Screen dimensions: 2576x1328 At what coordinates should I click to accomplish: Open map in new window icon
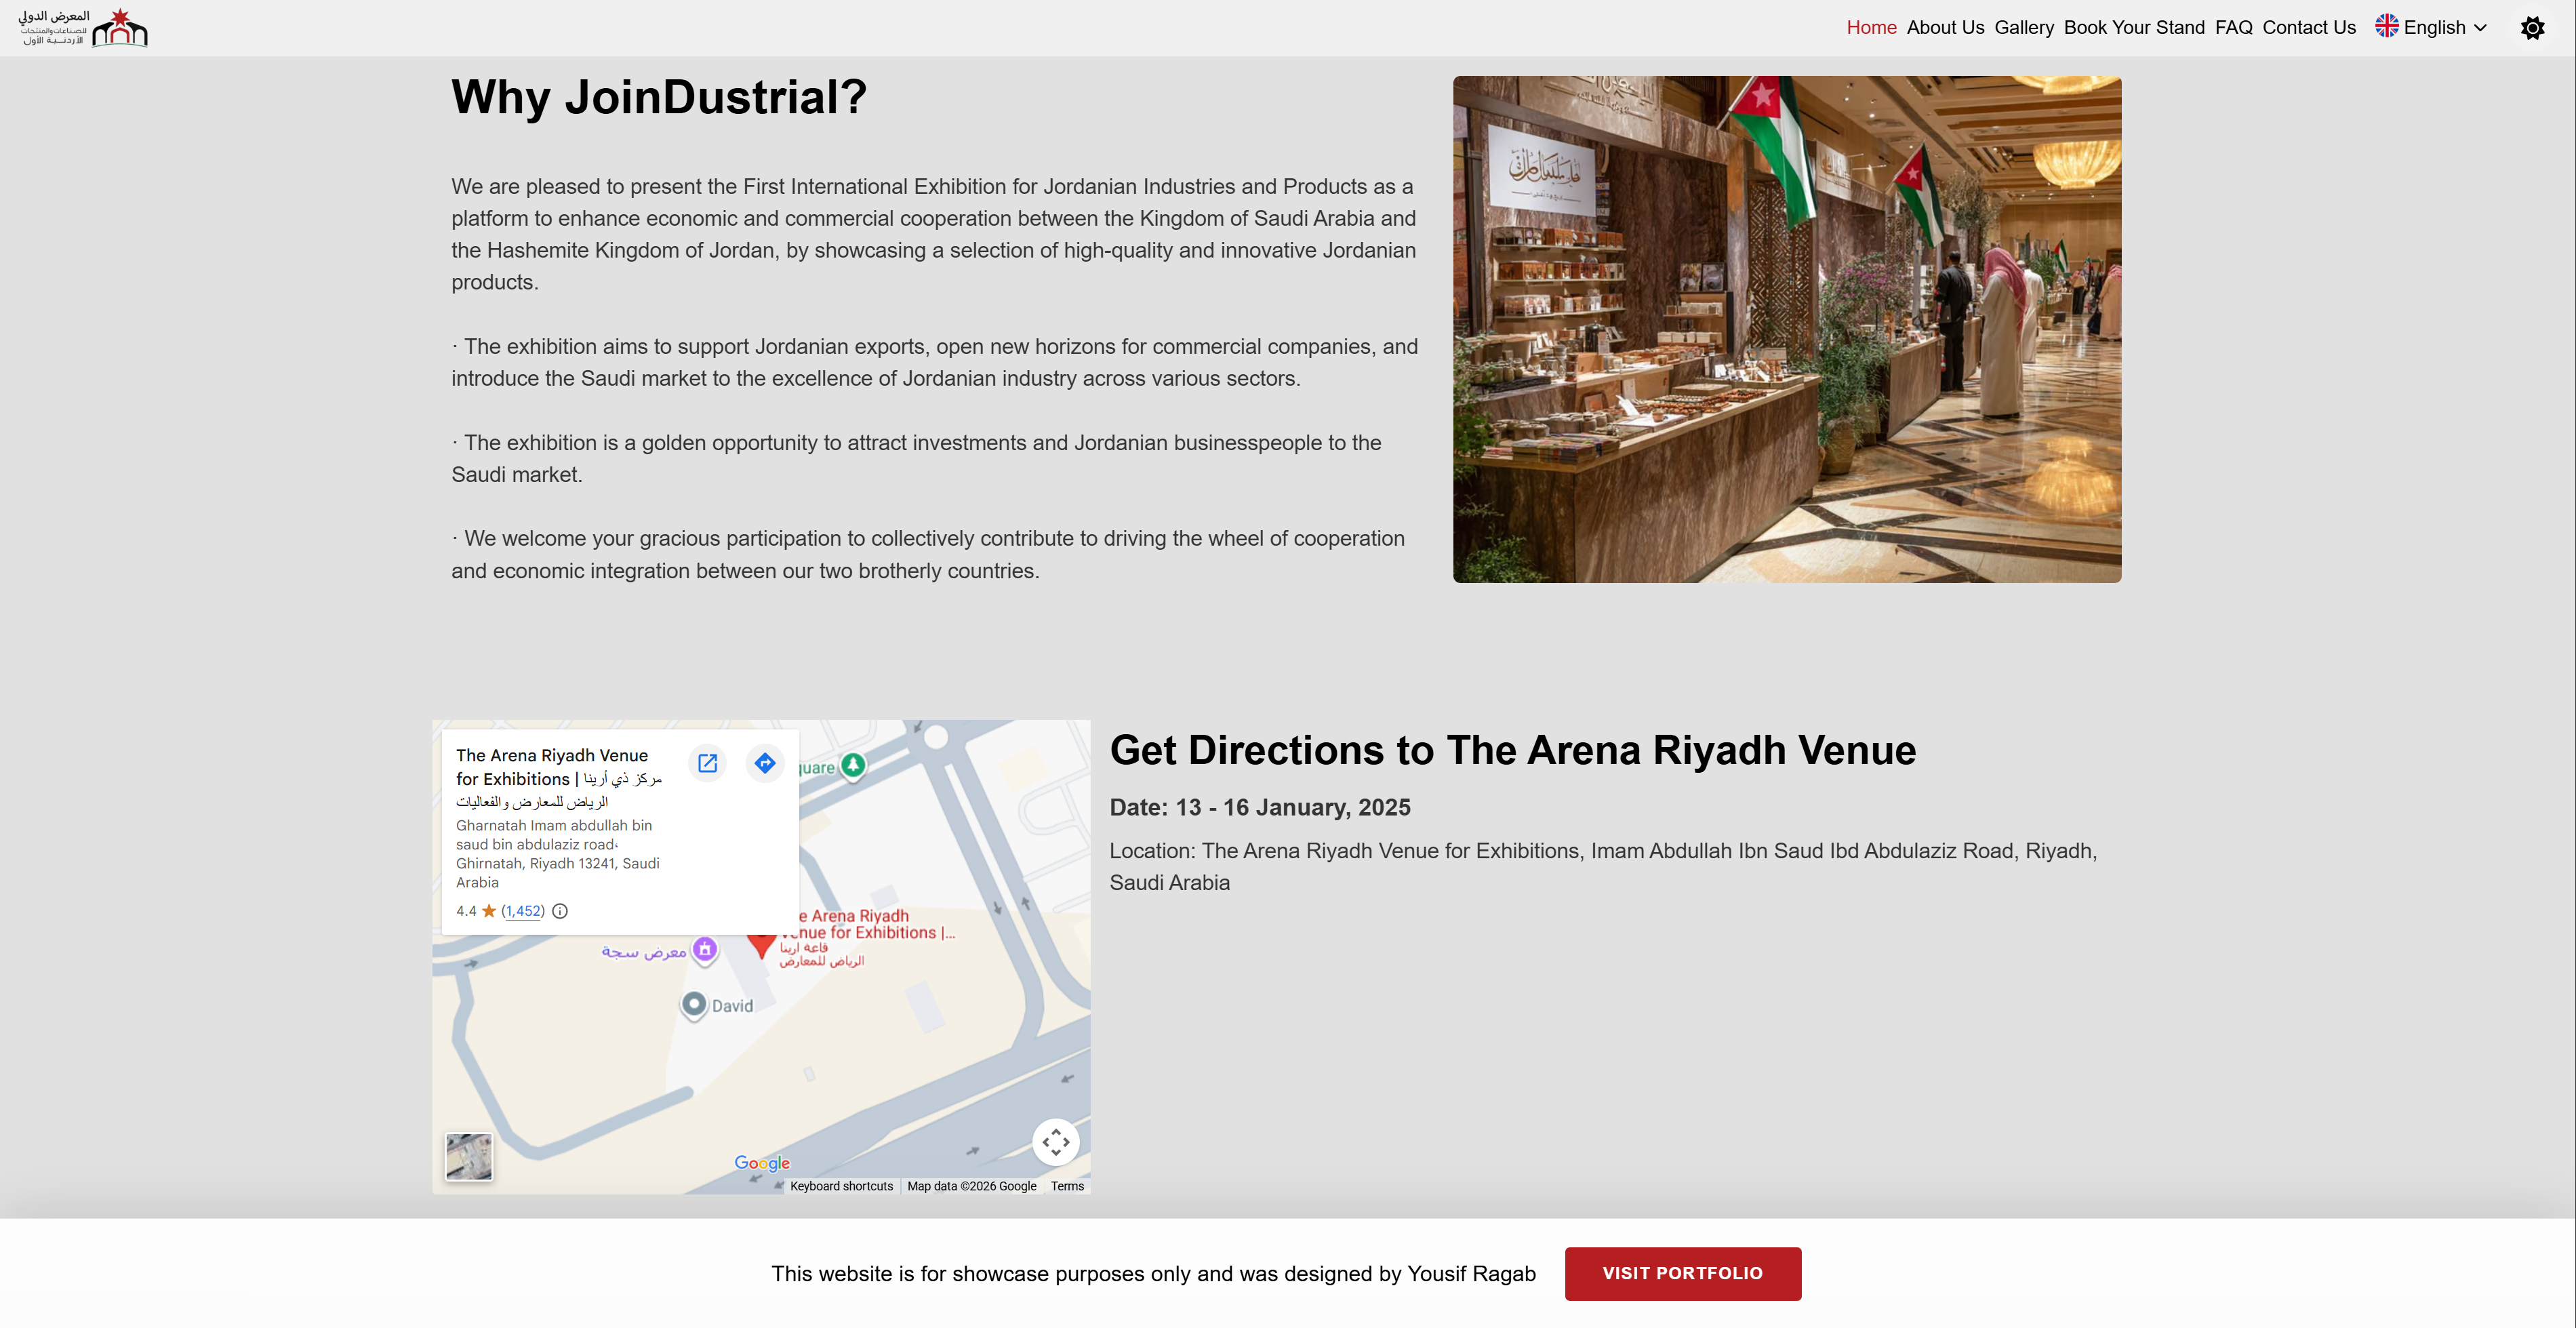click(x=707, y=764)
